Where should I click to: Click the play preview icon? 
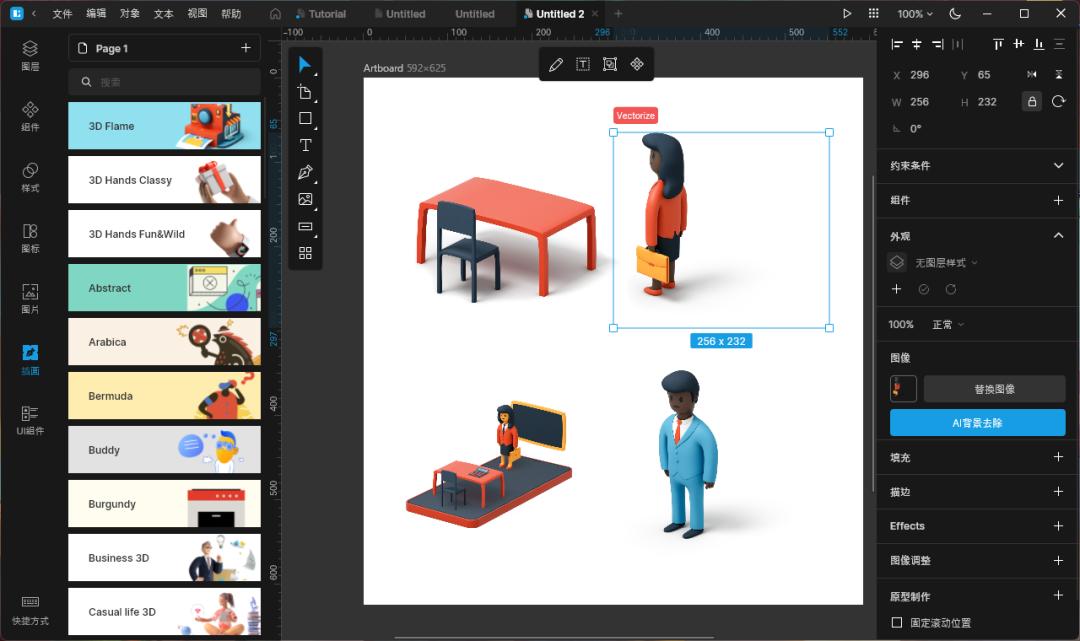pos(847,14)
